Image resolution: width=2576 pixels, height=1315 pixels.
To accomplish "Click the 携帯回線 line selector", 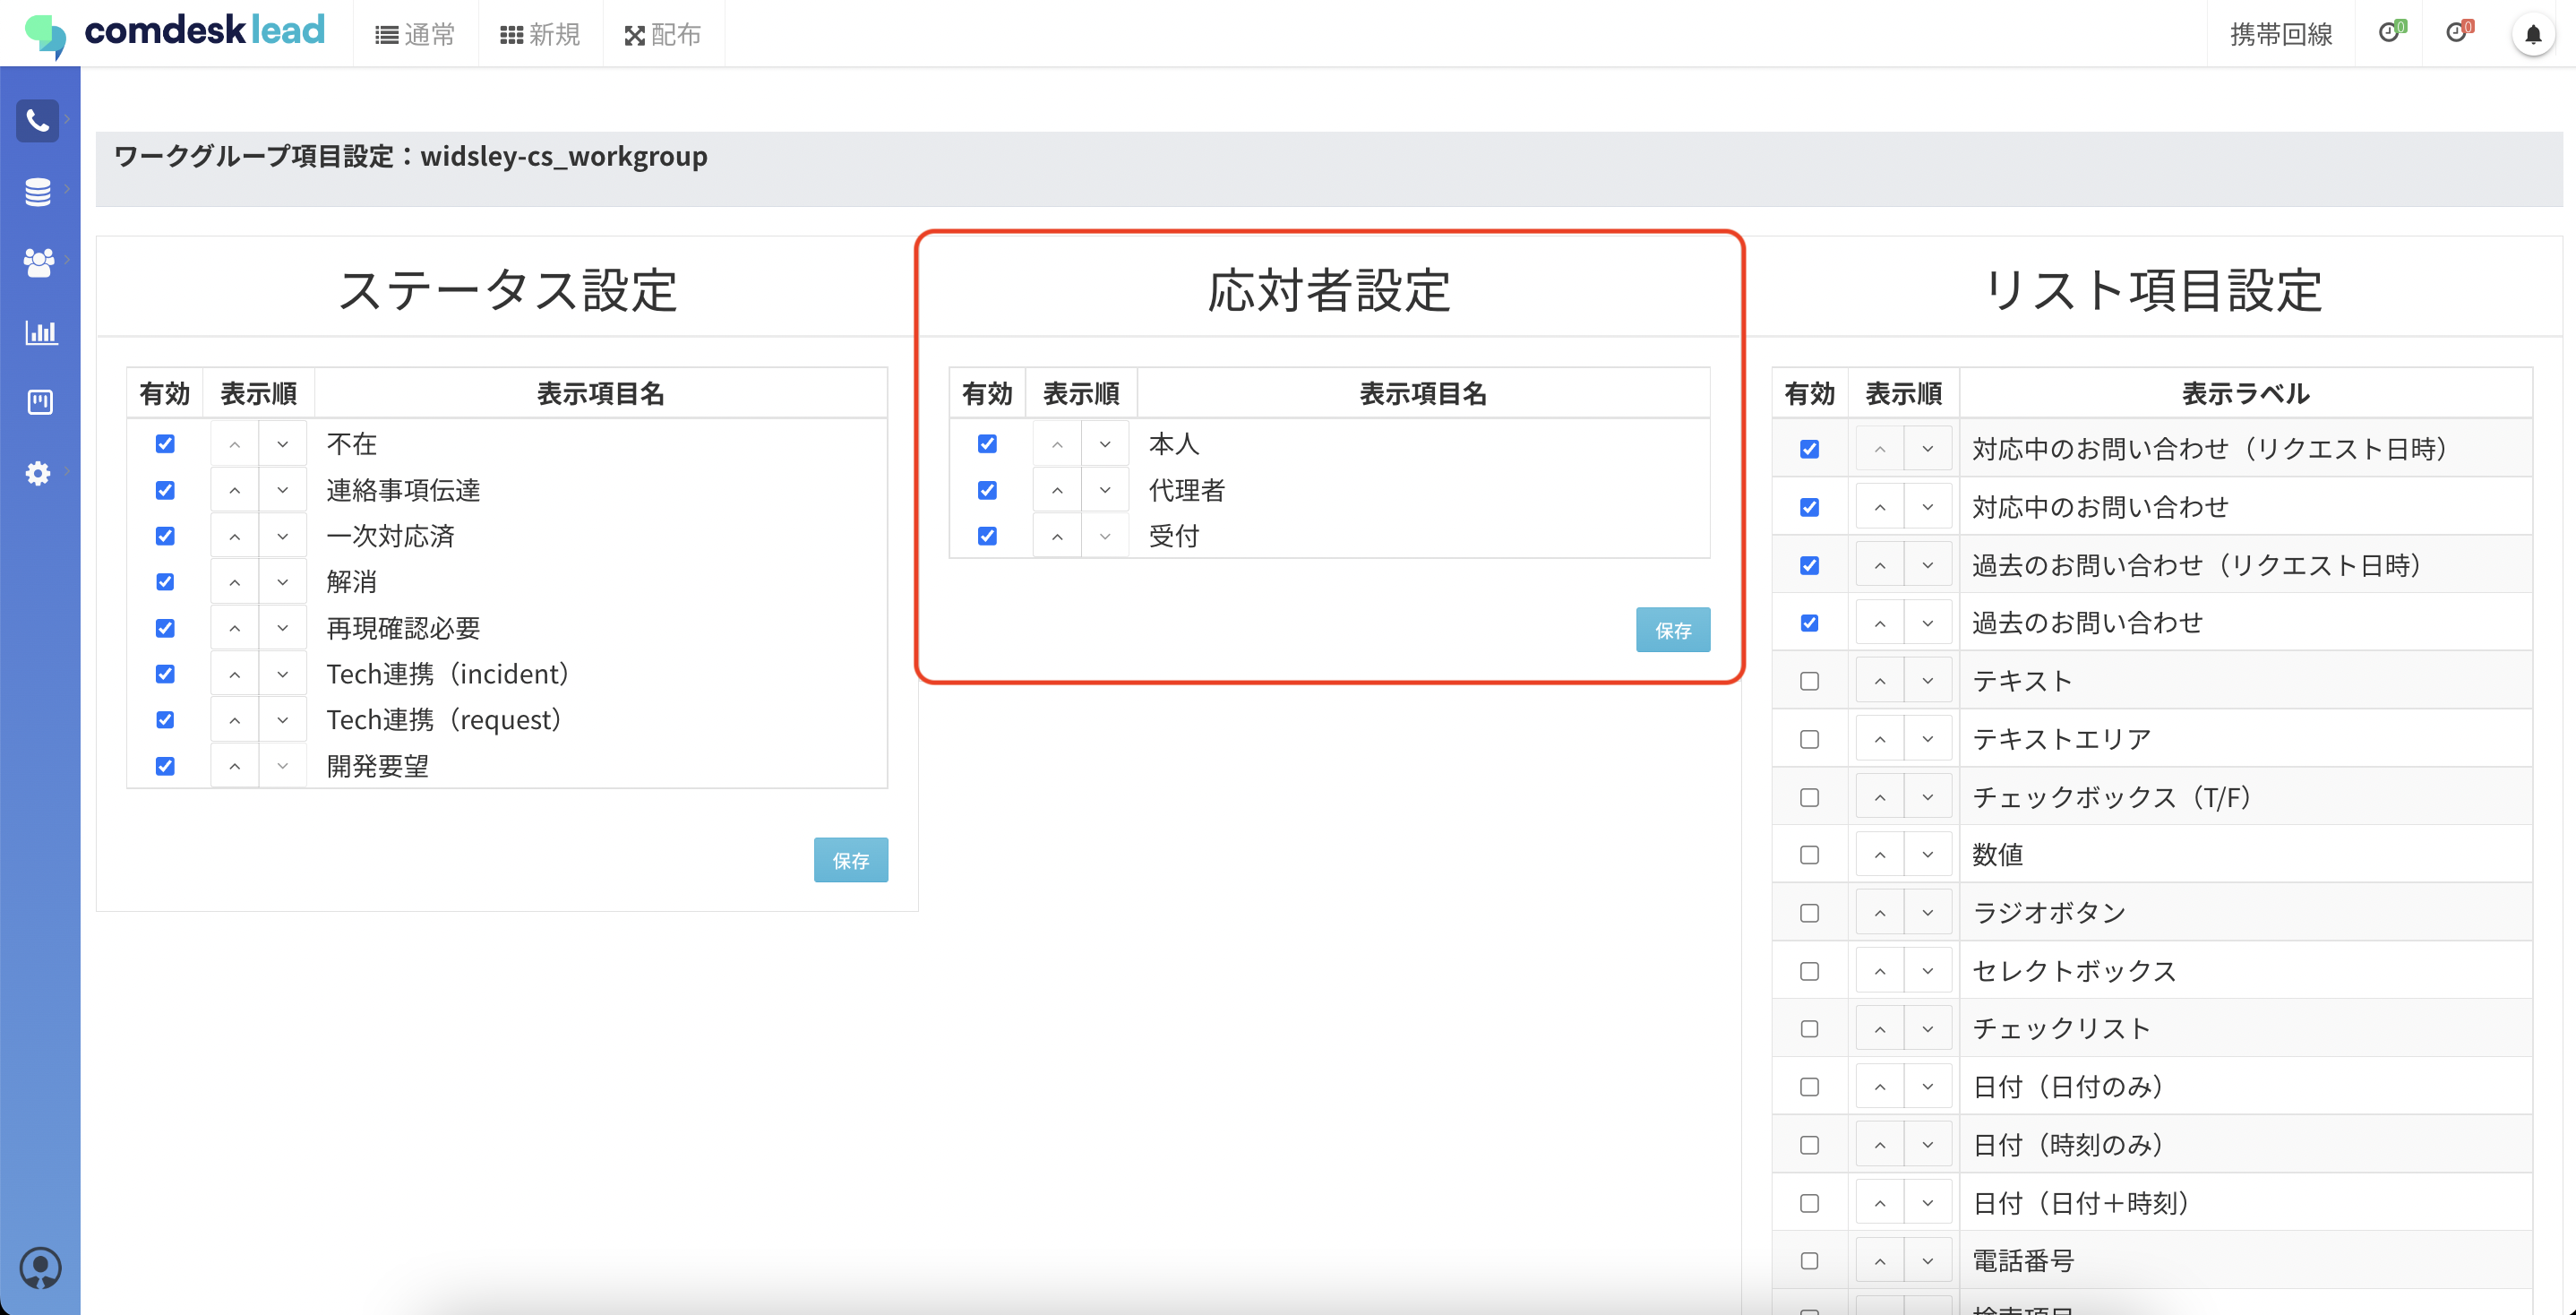I will pos(2280,35).
